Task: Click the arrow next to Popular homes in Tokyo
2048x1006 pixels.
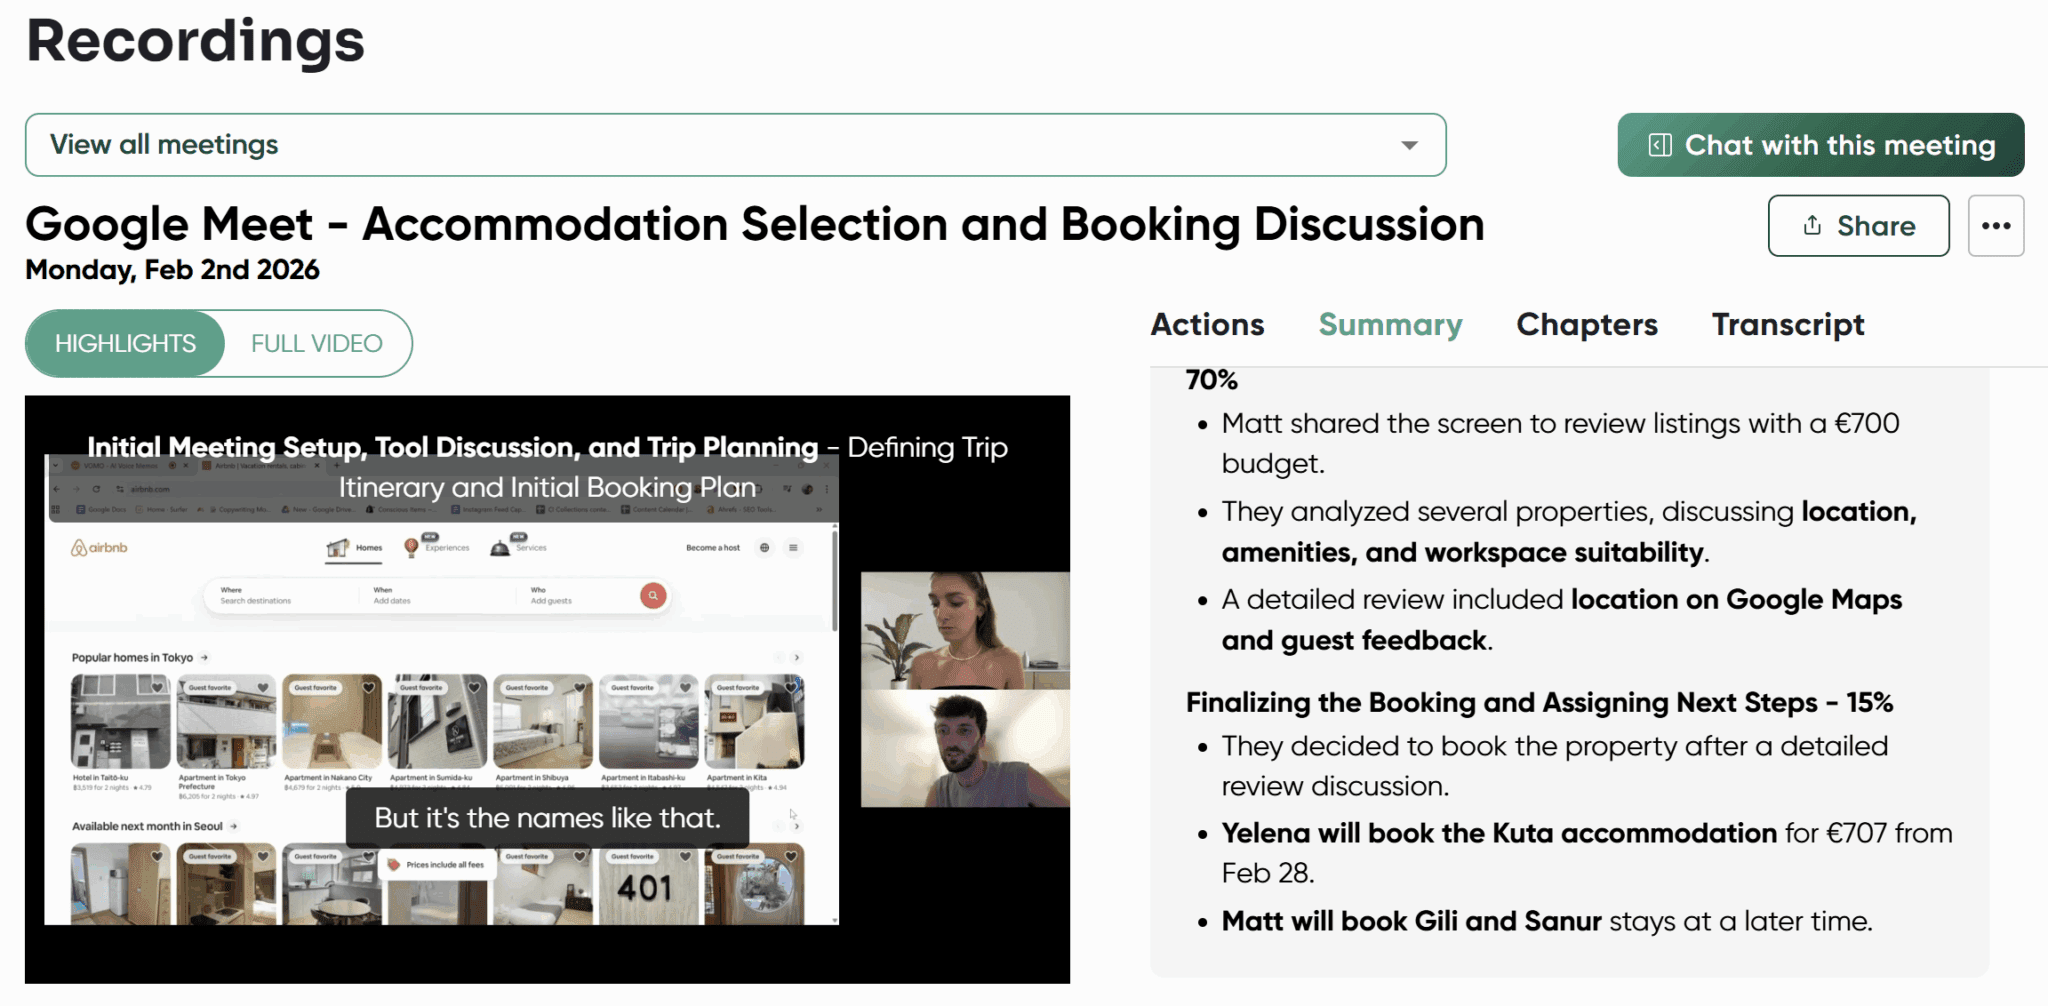Action: pyautogui.click(x=205, y=658)
